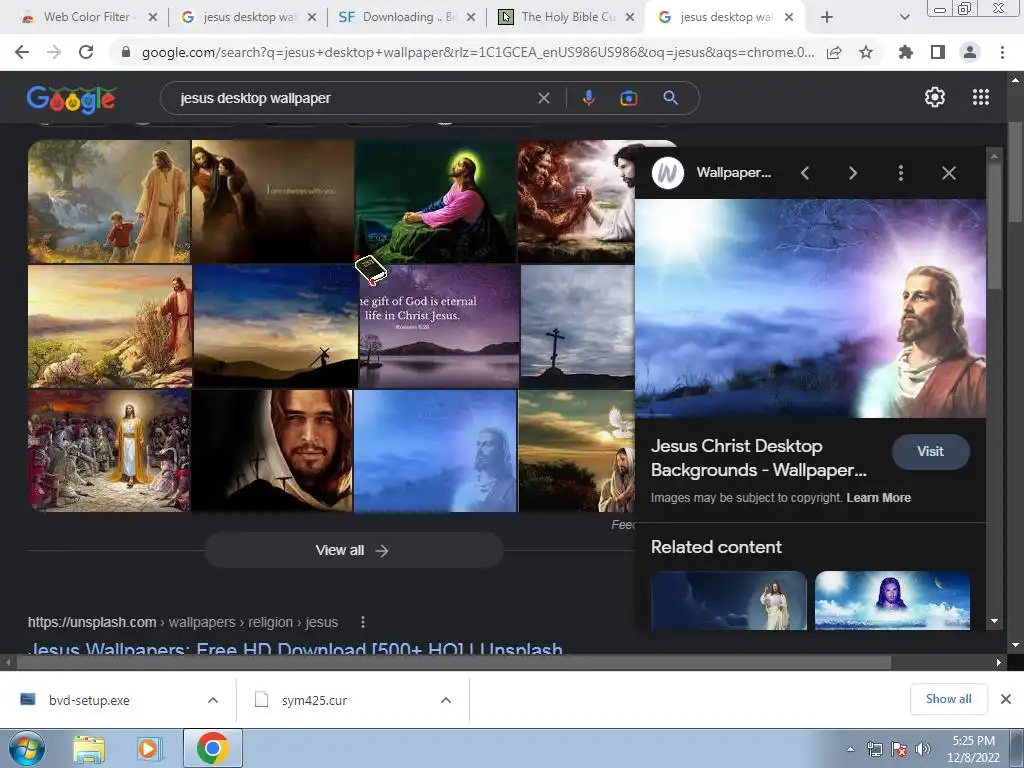1024x768 pixels.
Task: Open Windows Explorer from taskbar
Action: click(x=89, y=748)
